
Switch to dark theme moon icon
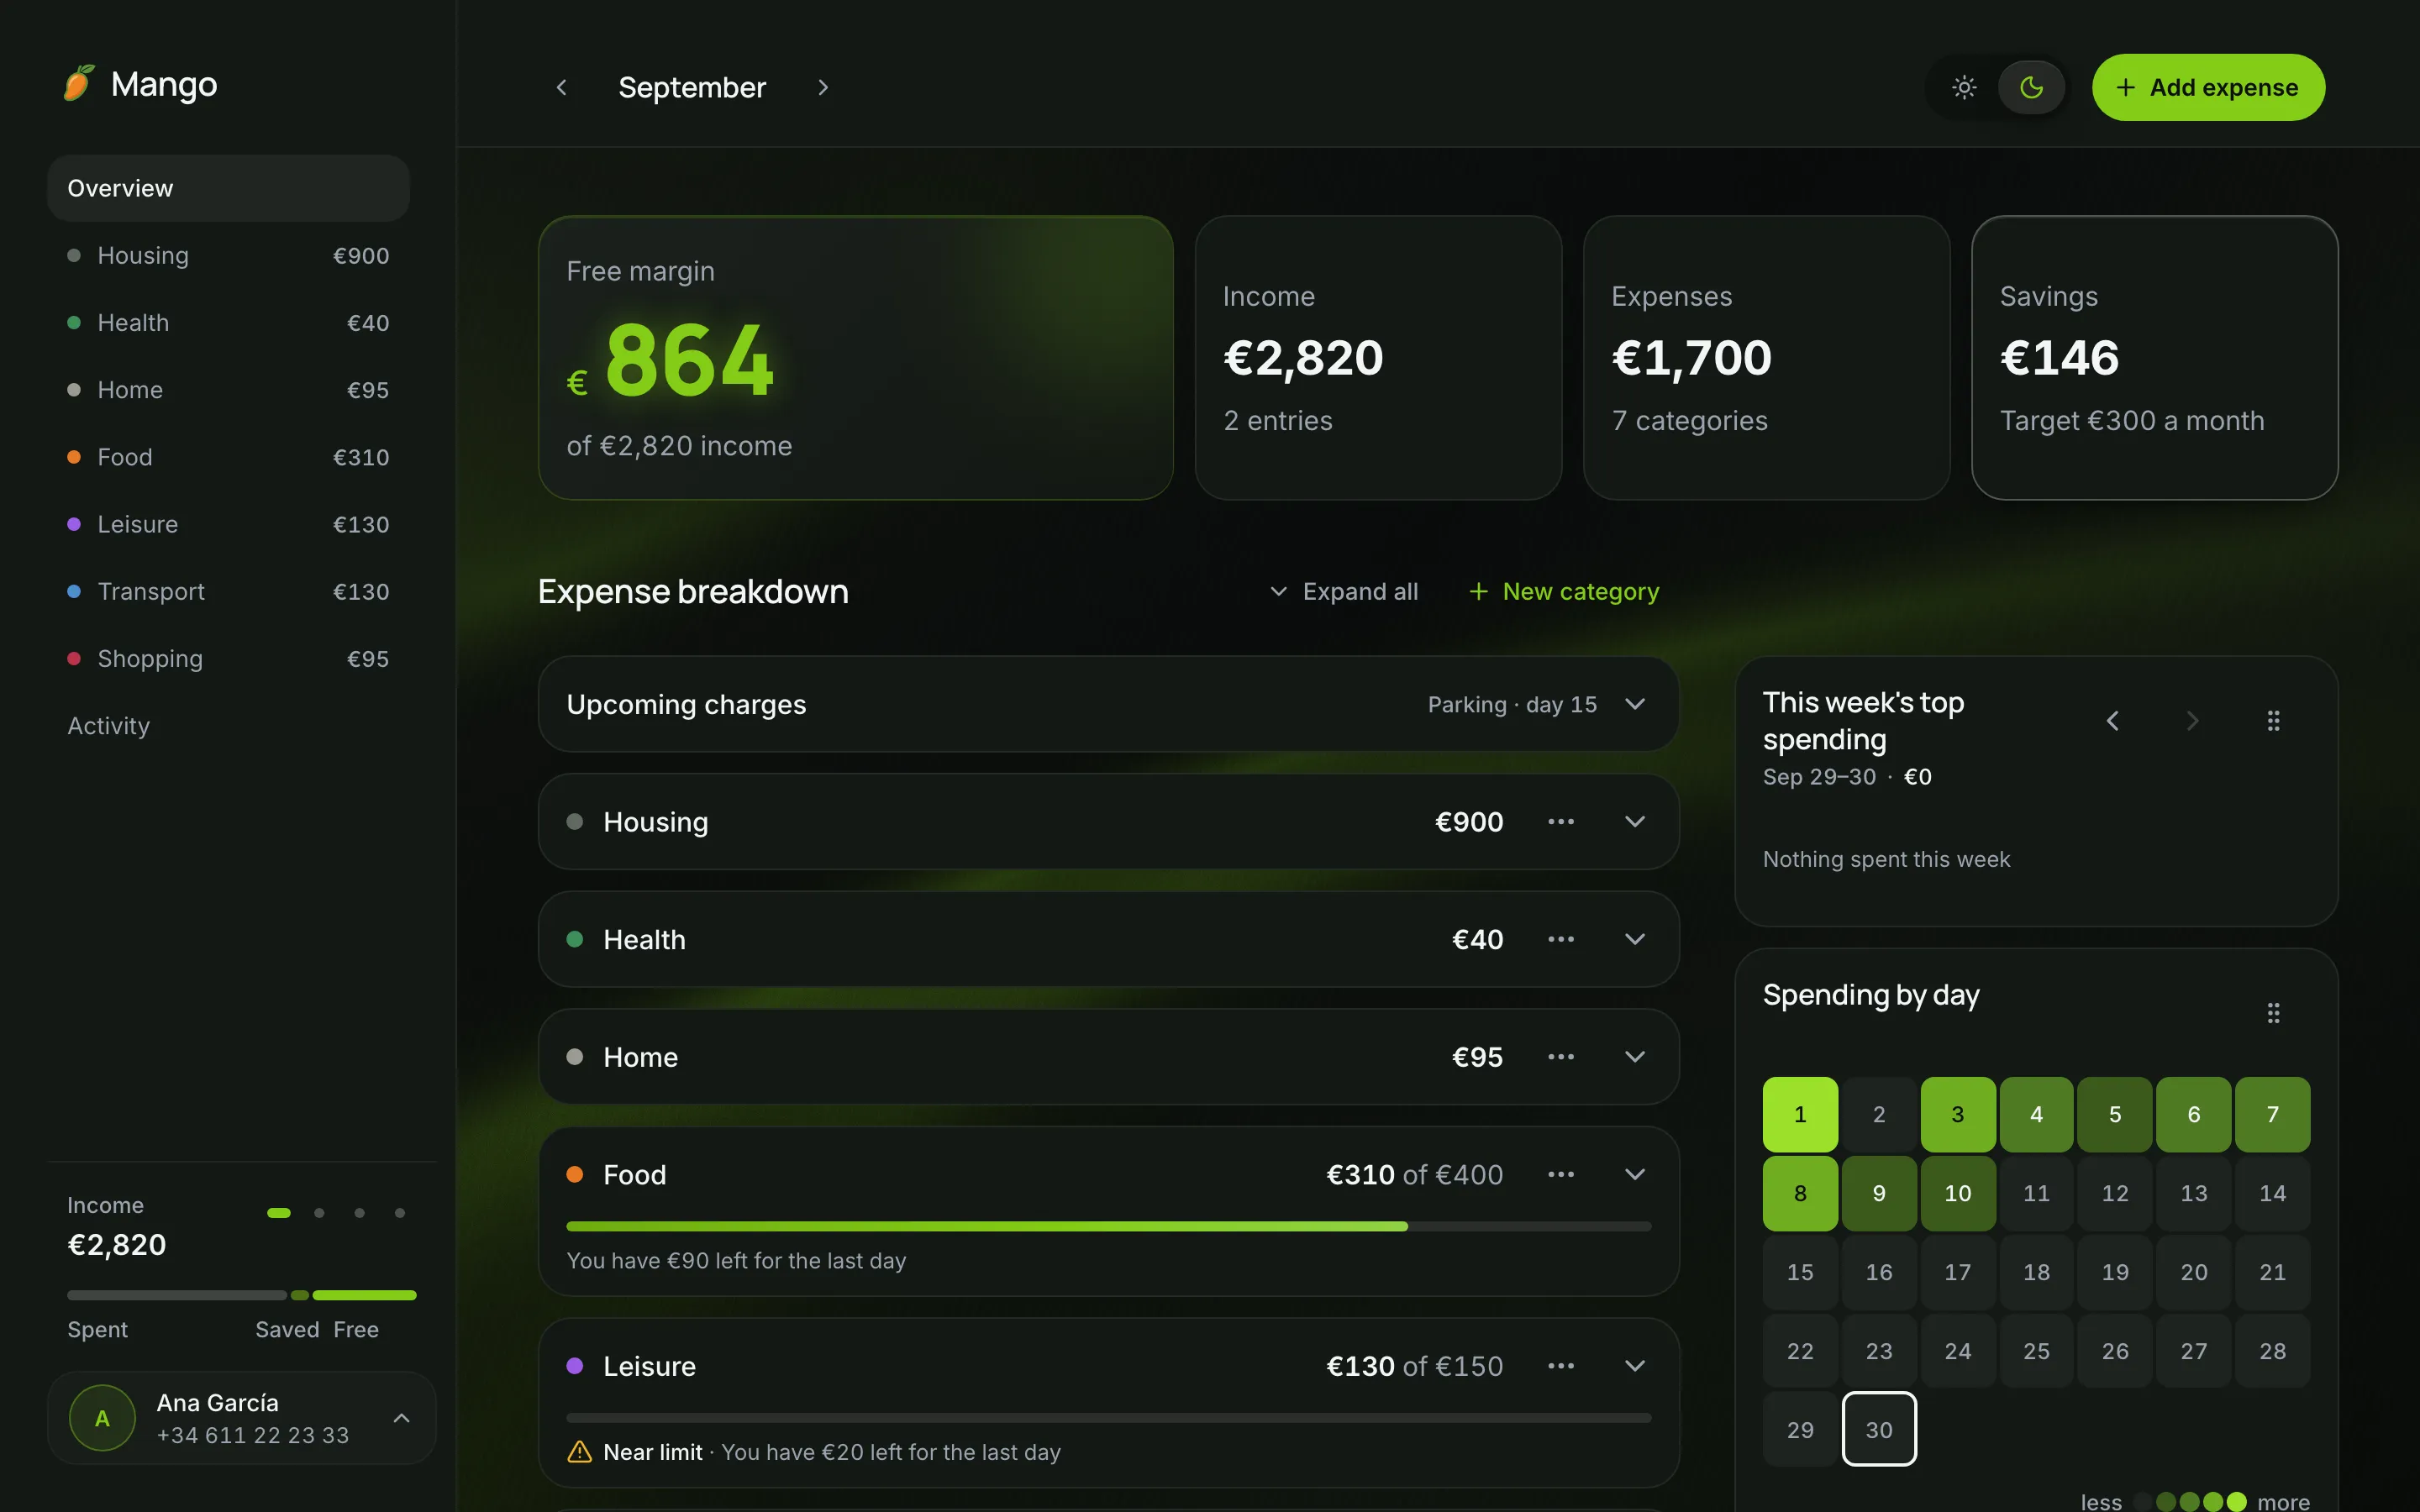point(2031,87)
